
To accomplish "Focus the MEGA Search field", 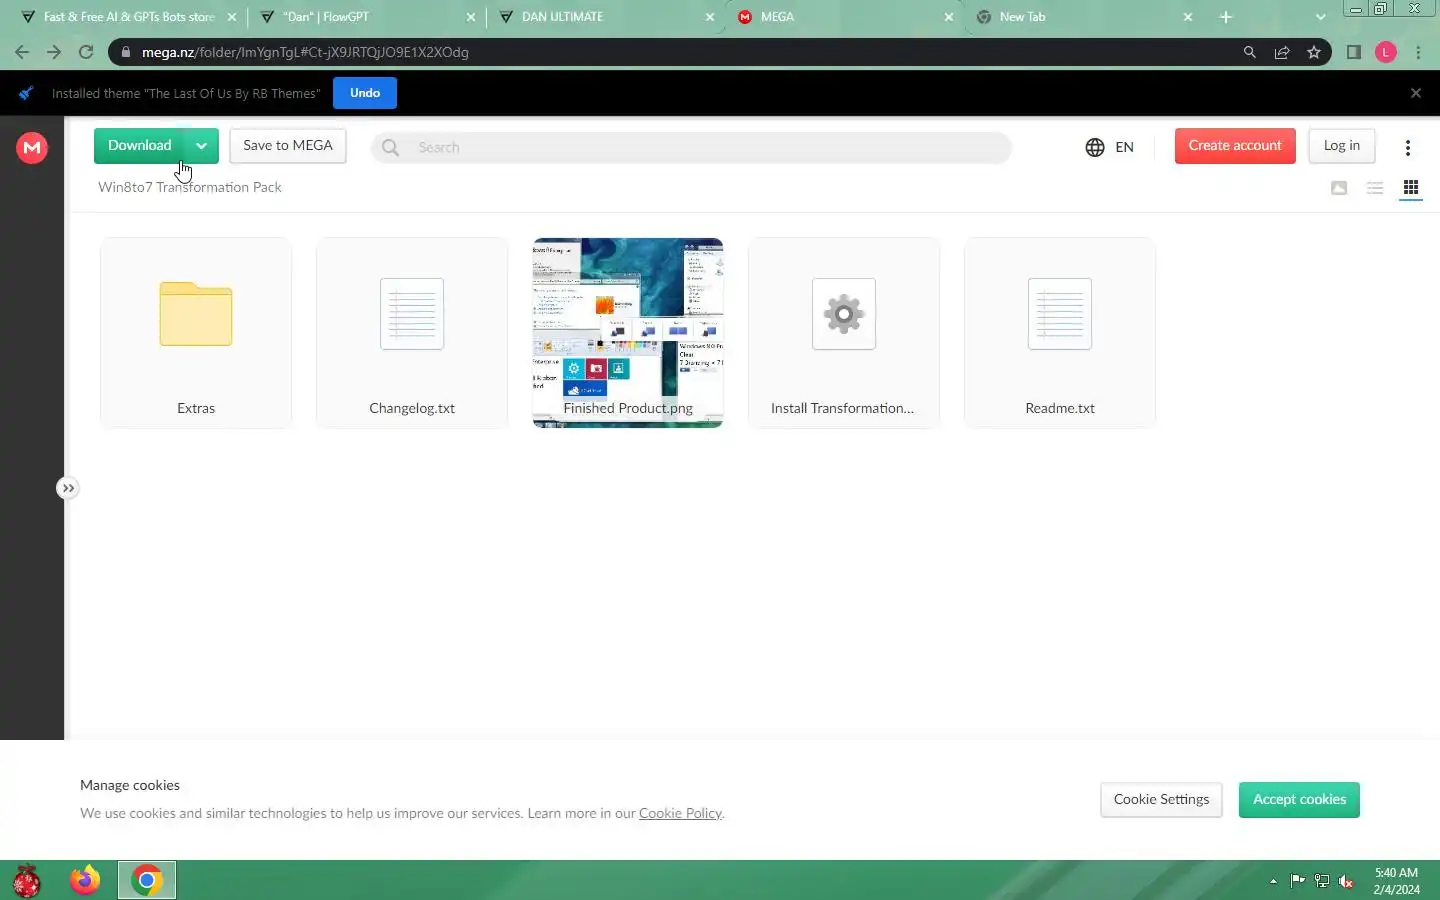I will click(691, 147).
